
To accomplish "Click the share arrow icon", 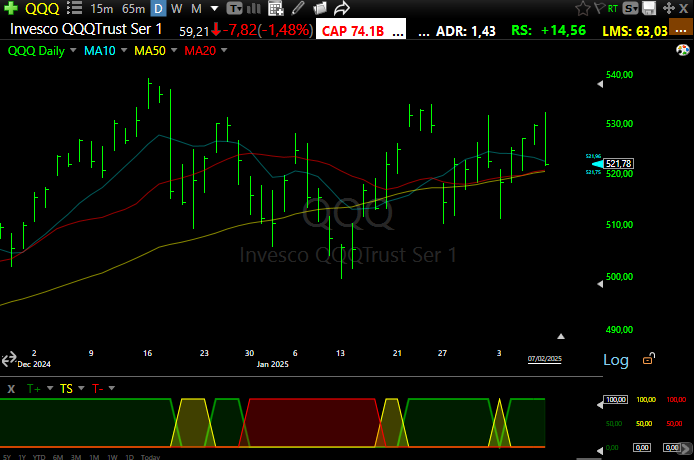I will [342, 8].
